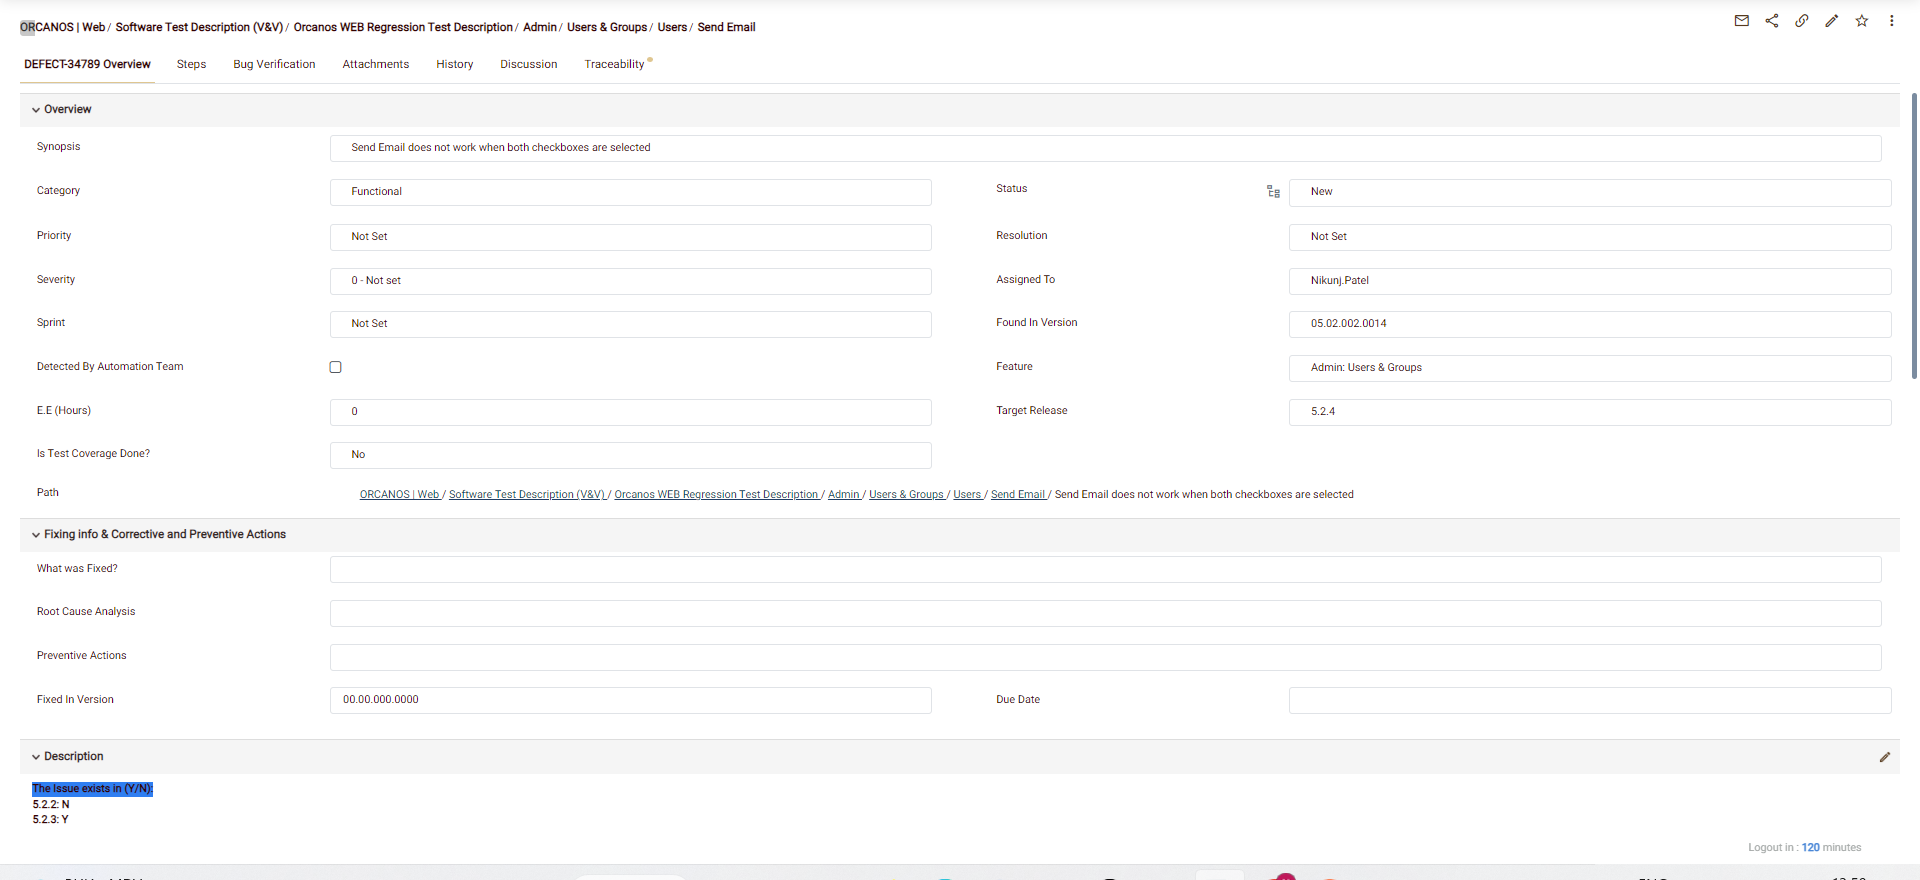Toggle Detected By Automation Team checkbox

[336, 367]
